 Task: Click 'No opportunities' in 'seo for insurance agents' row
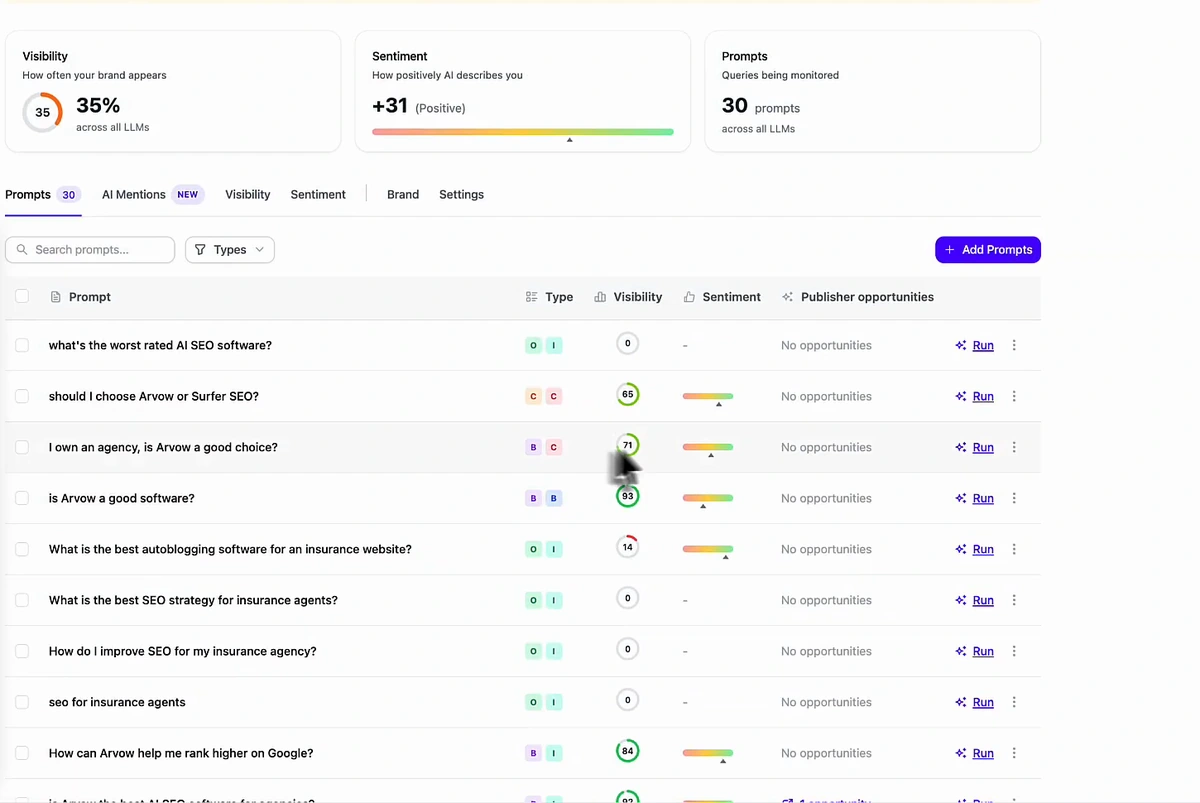826,702
